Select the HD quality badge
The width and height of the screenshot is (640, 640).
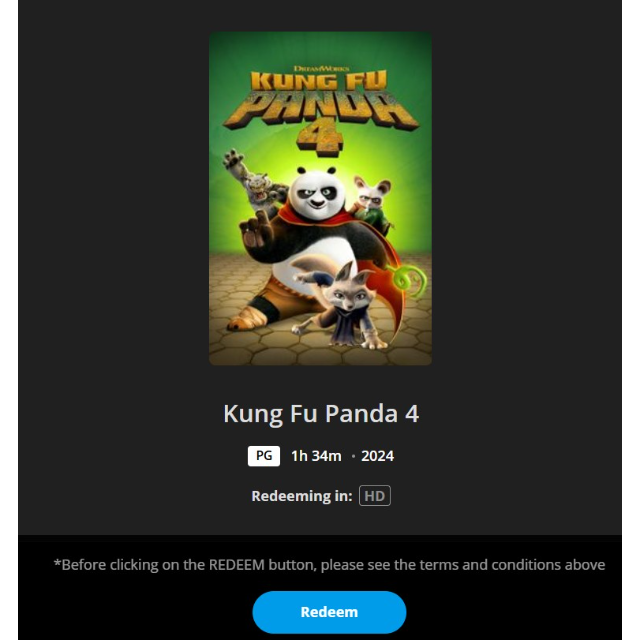pos(375,496)
